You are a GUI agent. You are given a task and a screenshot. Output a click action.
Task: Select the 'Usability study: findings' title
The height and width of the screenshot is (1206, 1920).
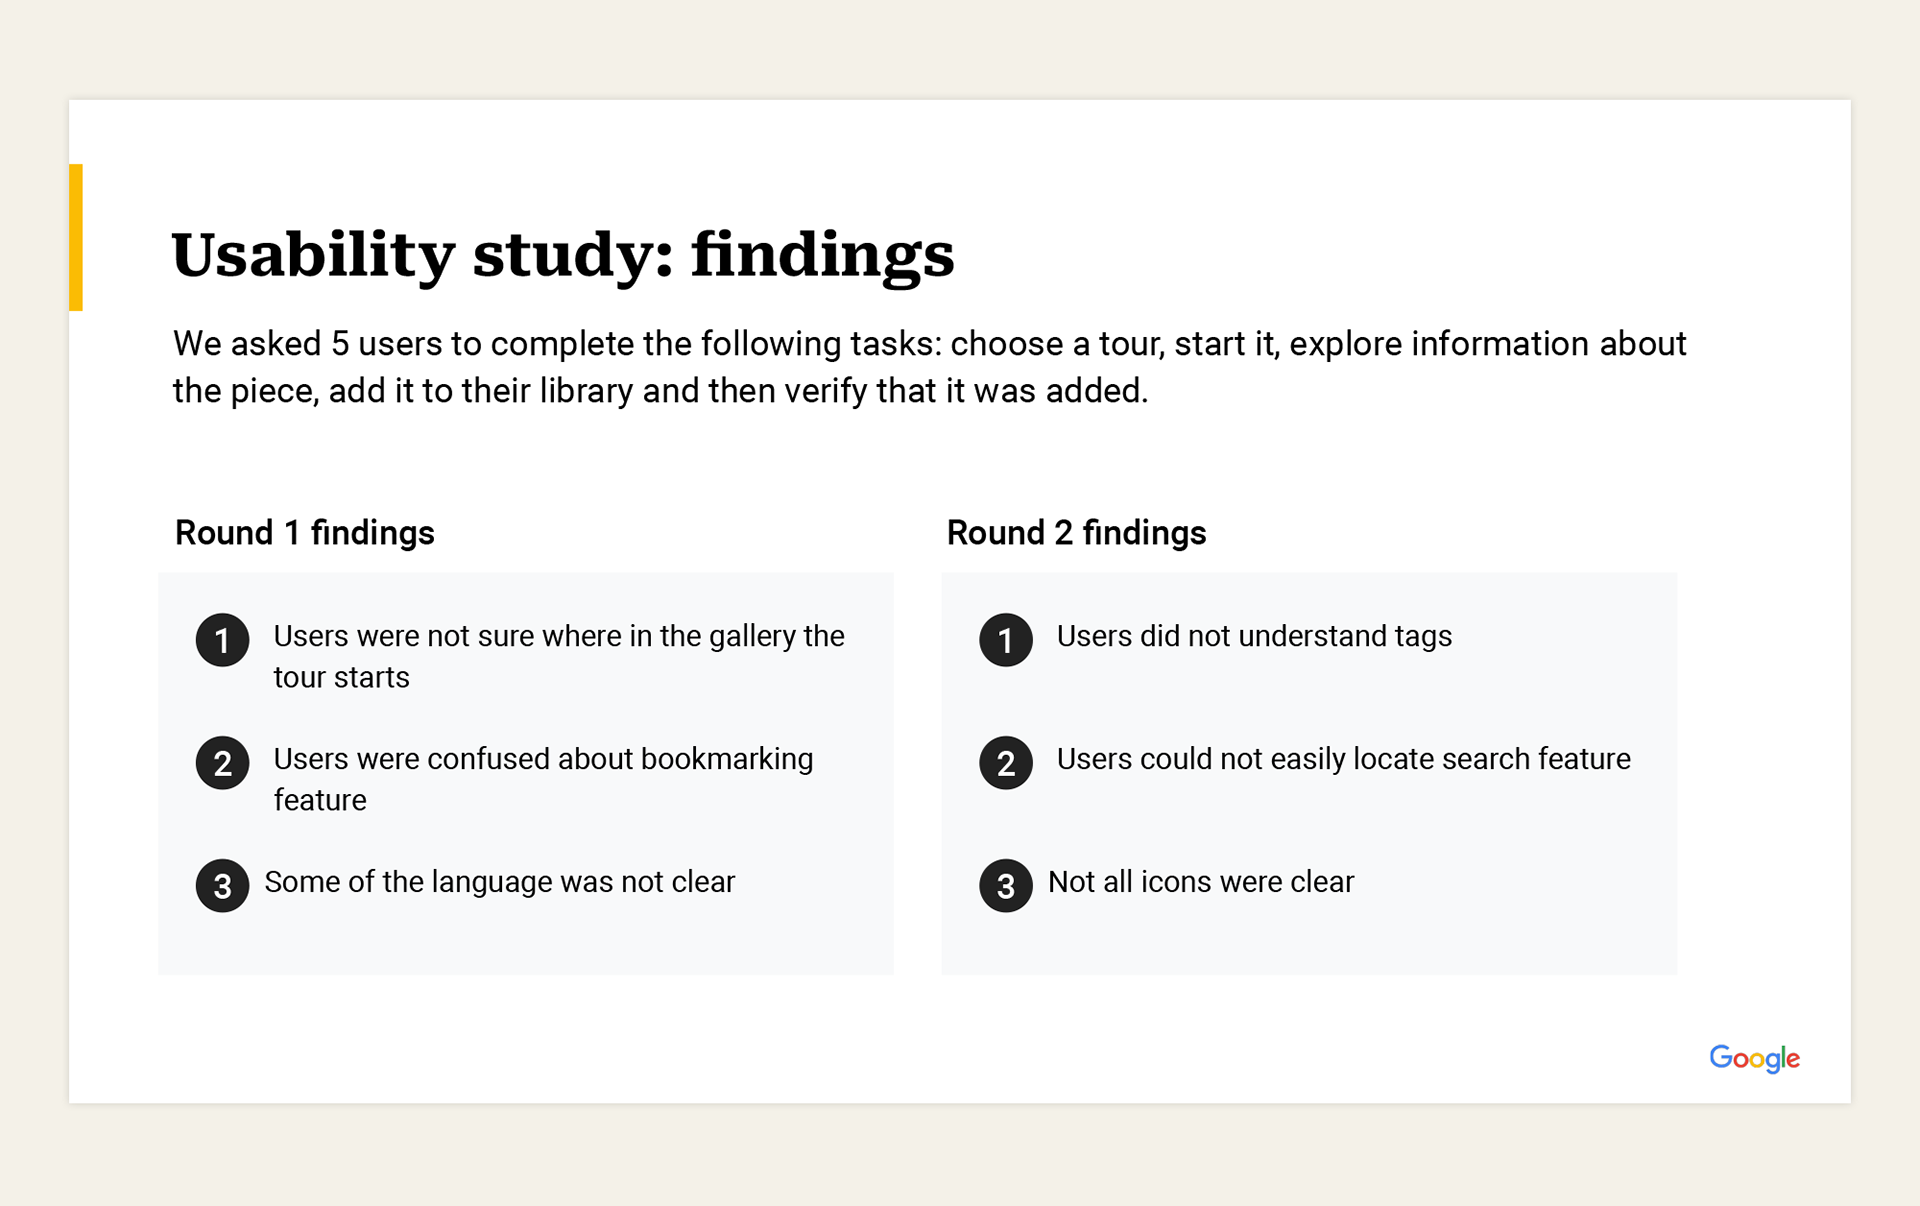pos(563,256)
